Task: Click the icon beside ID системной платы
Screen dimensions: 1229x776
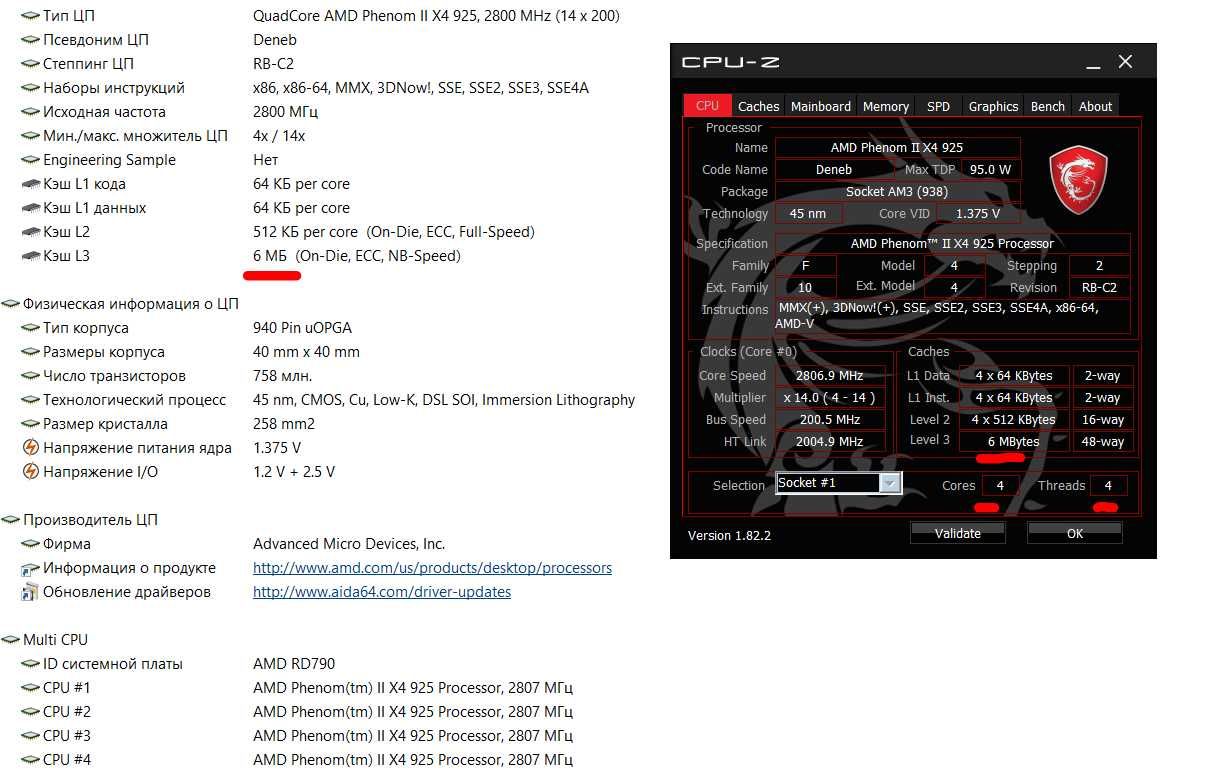Action: [x=30, y=664]
